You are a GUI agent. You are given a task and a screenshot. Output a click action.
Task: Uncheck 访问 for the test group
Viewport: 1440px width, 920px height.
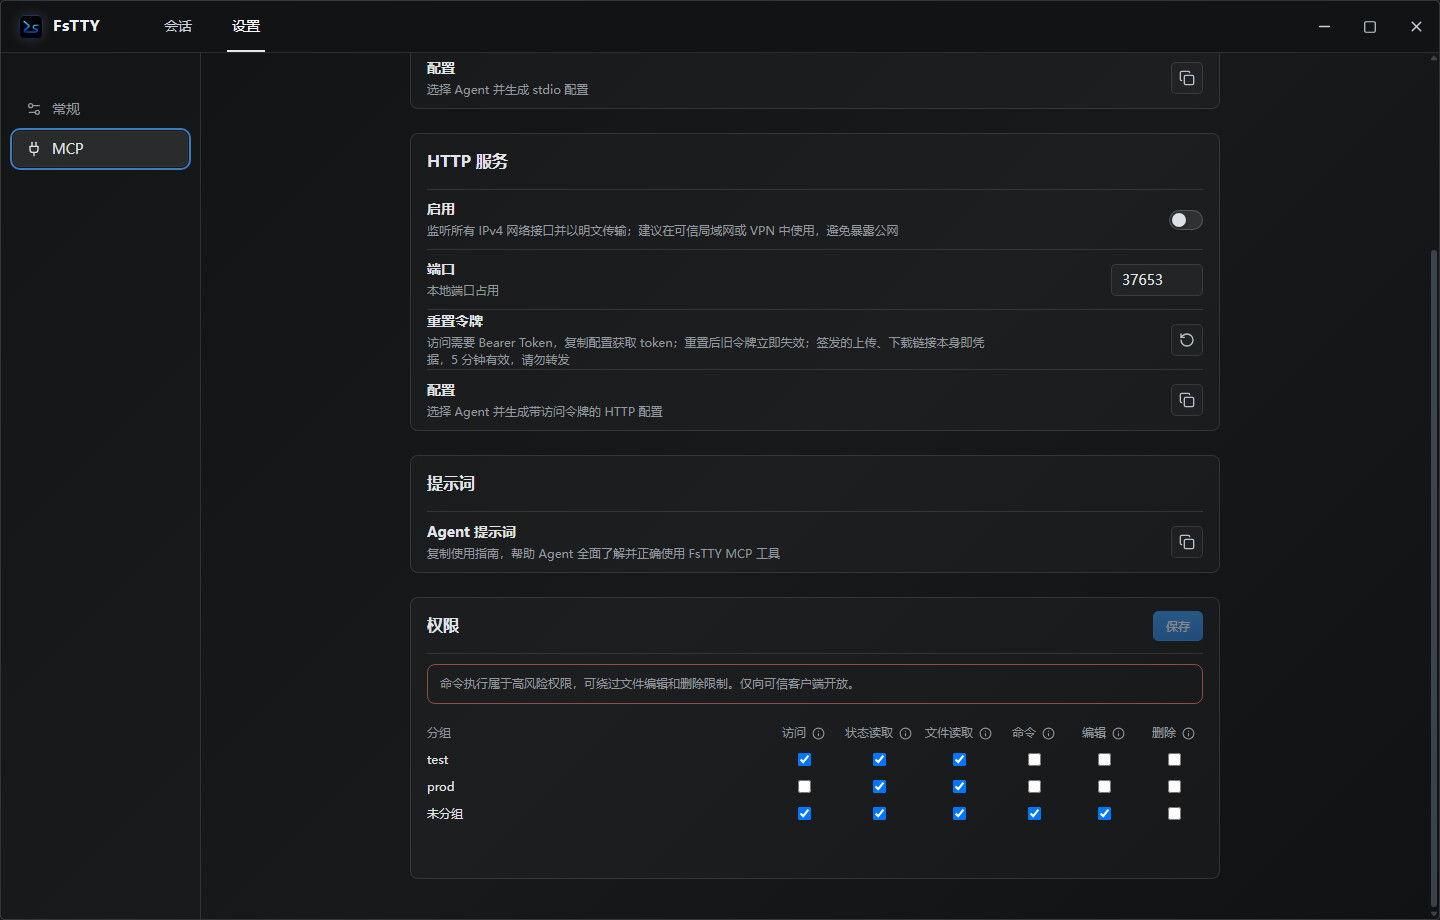pyautogui.click(x=805, y=760)
